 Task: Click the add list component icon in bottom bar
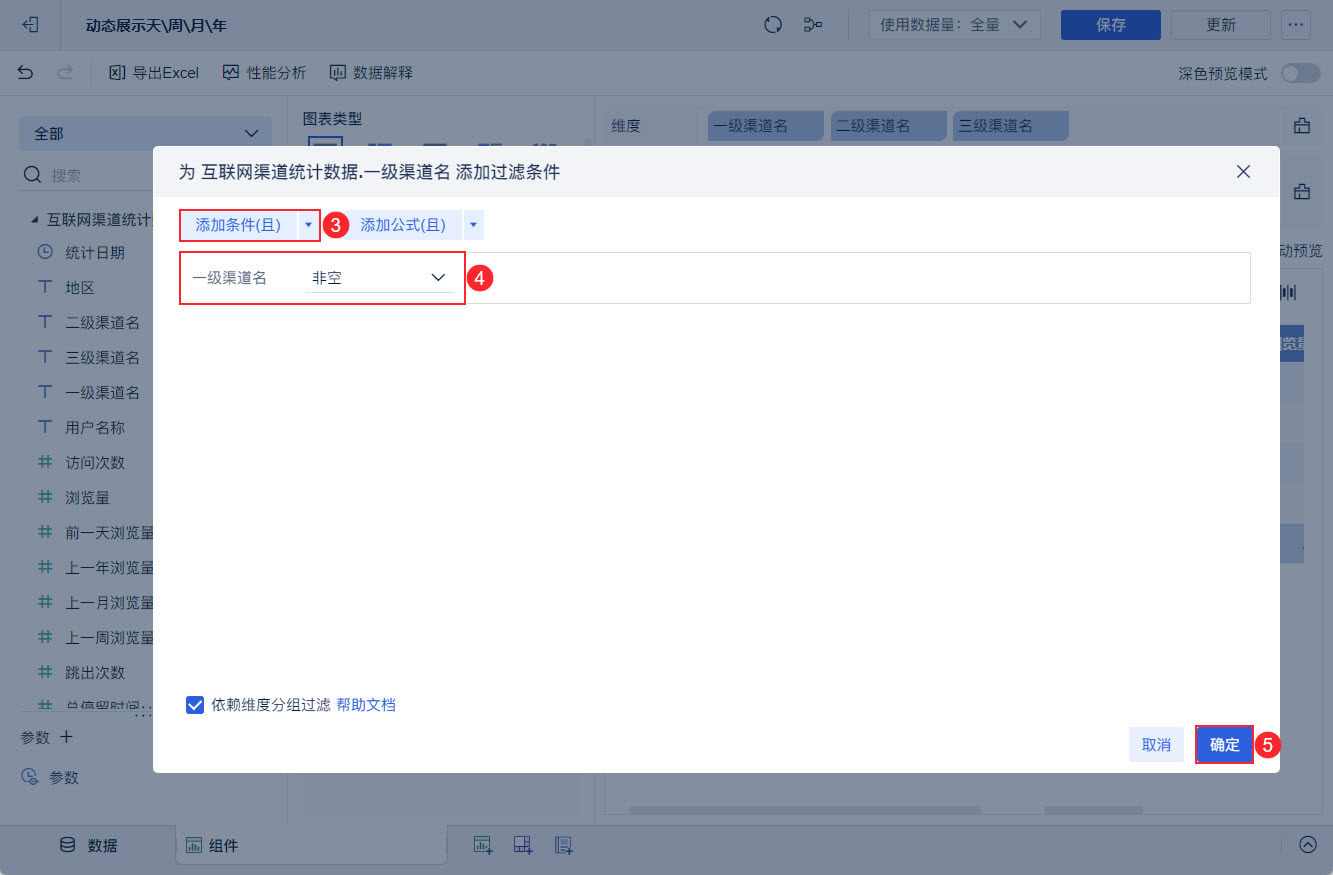point(563,845)
